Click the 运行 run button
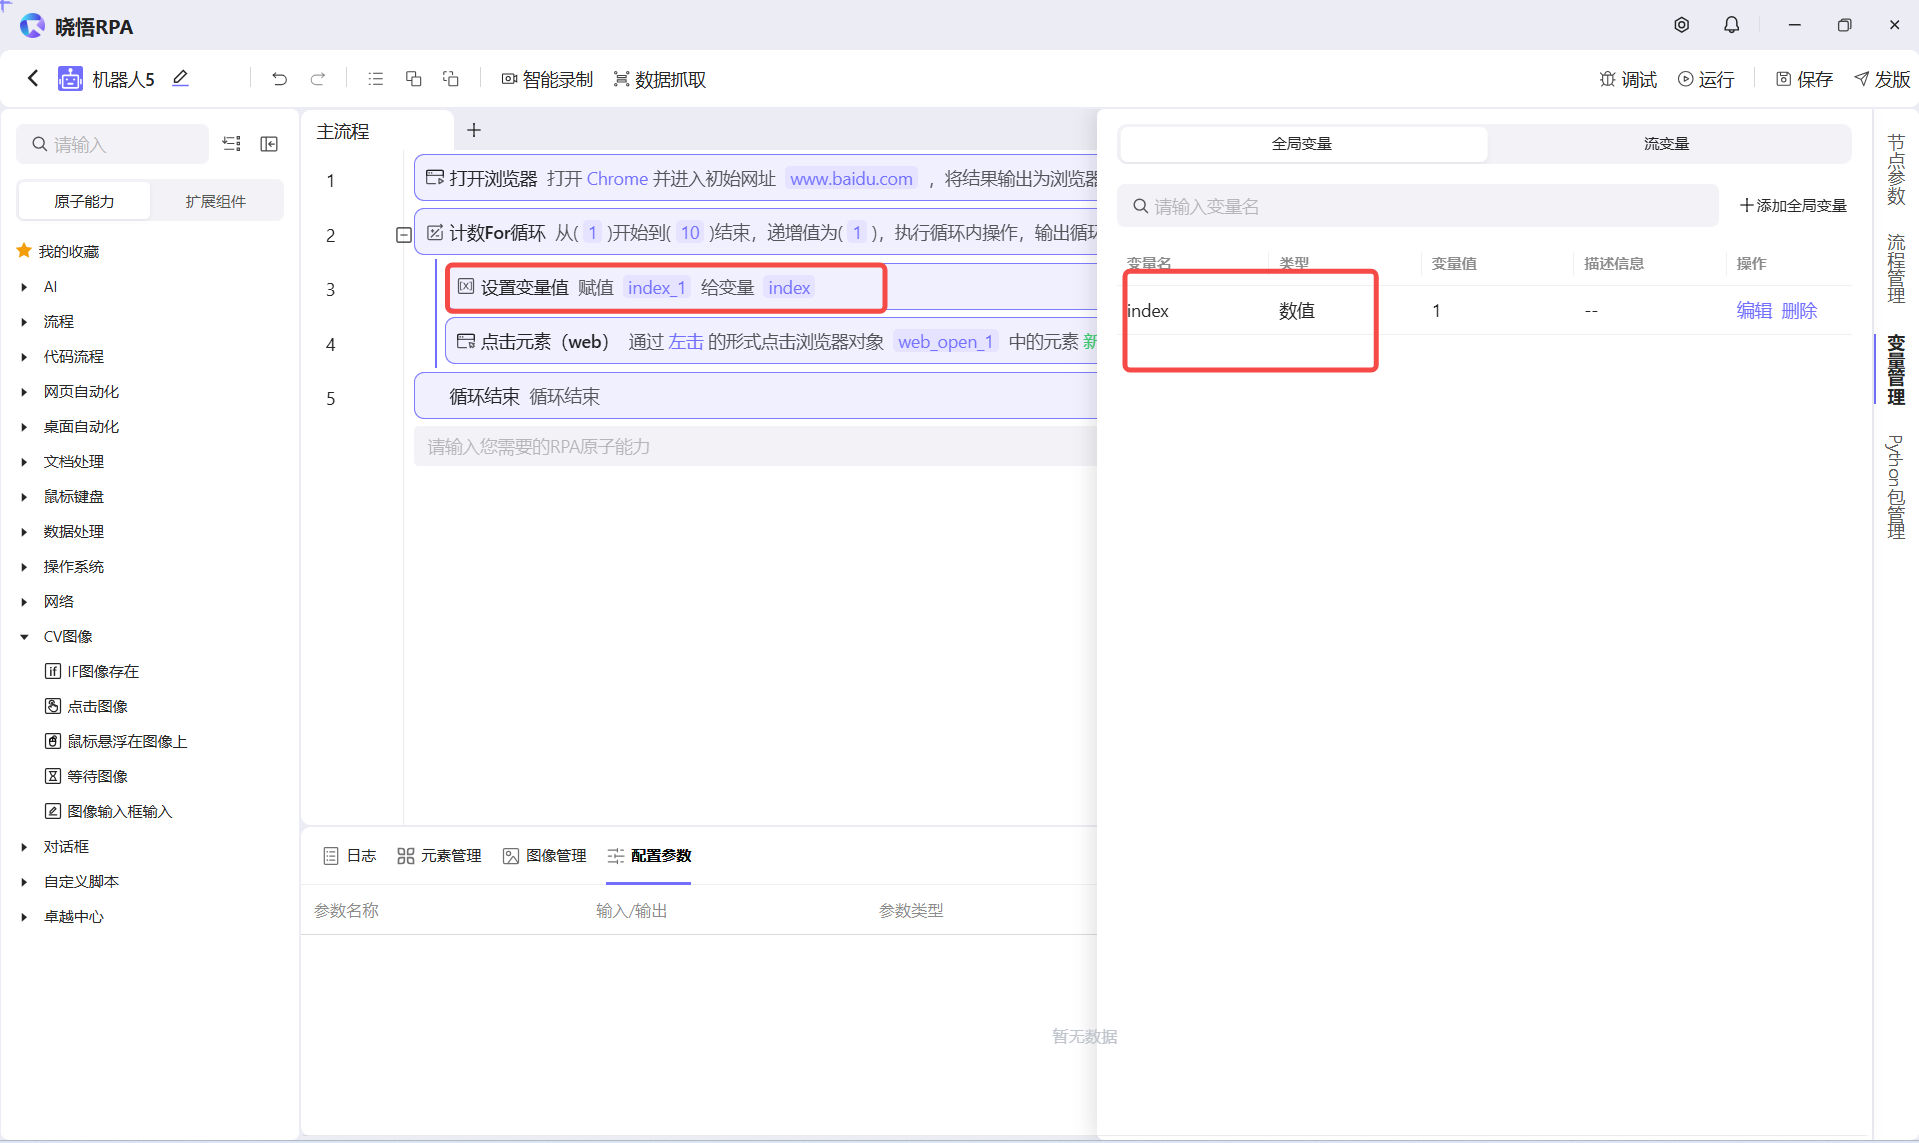The image size is (1919, 1143). click(x=1706, y=79)
